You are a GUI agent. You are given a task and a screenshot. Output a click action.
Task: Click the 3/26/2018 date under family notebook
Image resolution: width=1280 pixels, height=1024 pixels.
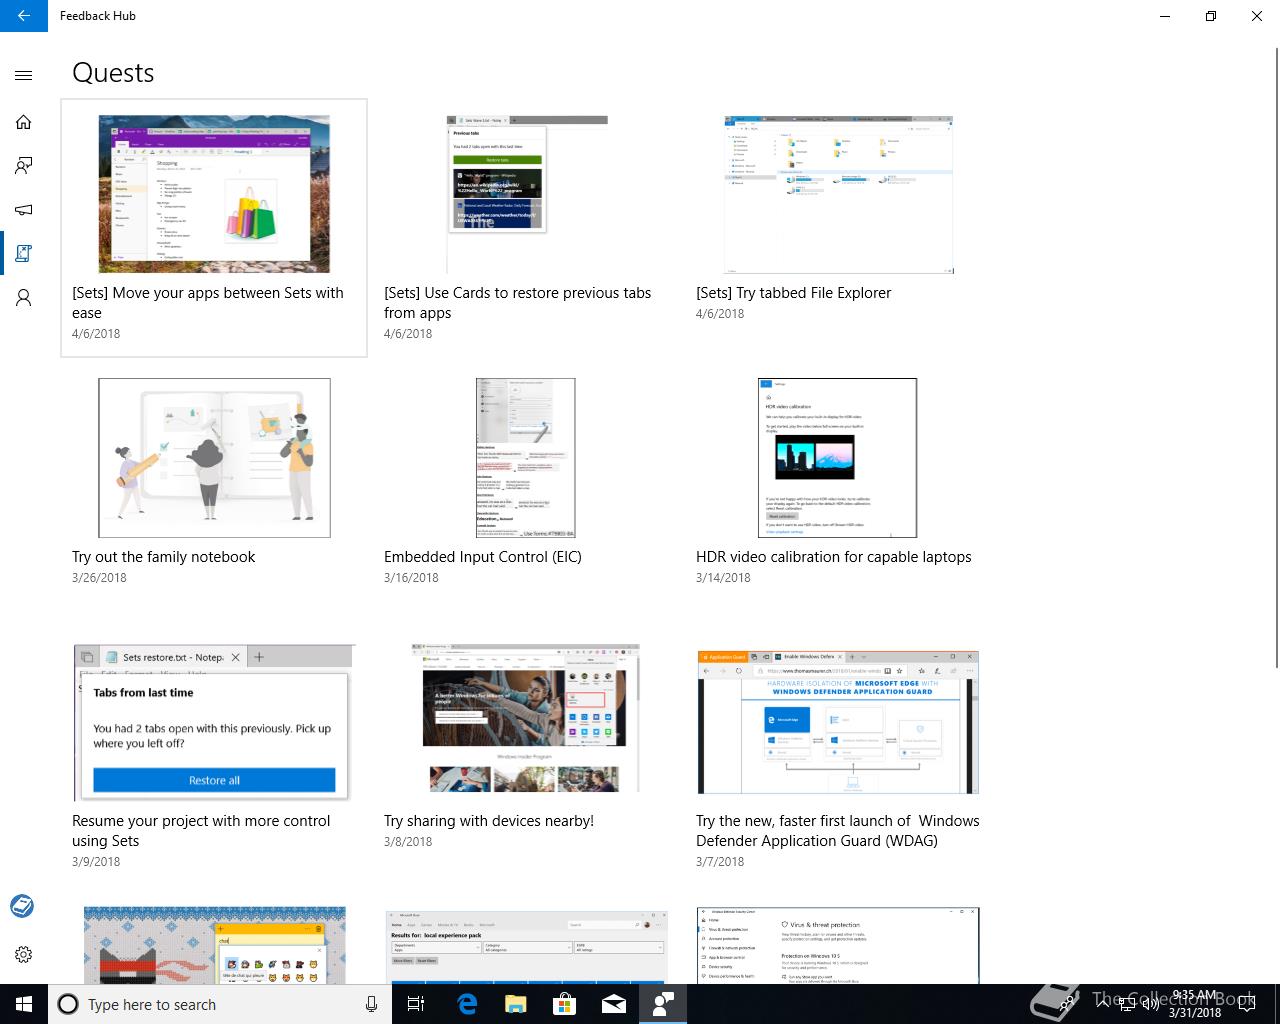(x=99, y=578)
